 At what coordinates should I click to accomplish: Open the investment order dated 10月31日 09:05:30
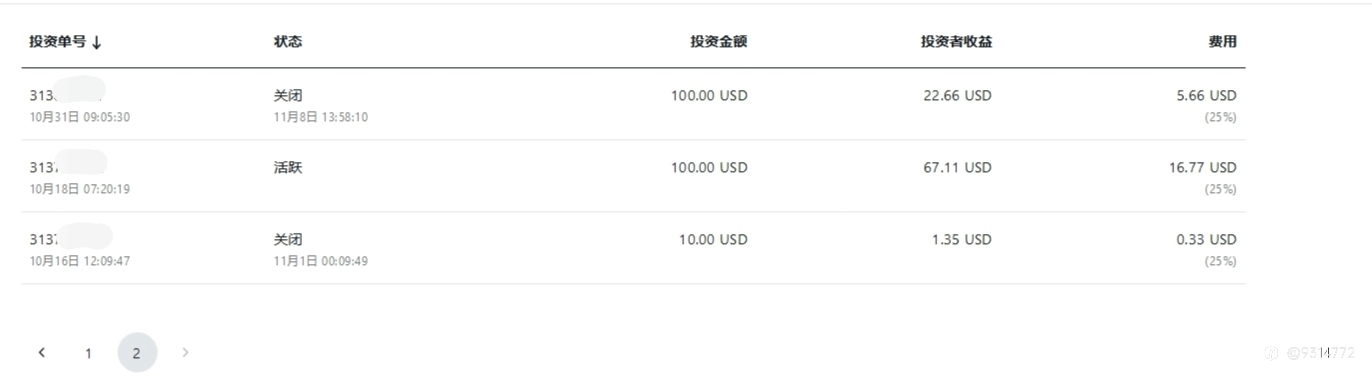click(80, 105)
